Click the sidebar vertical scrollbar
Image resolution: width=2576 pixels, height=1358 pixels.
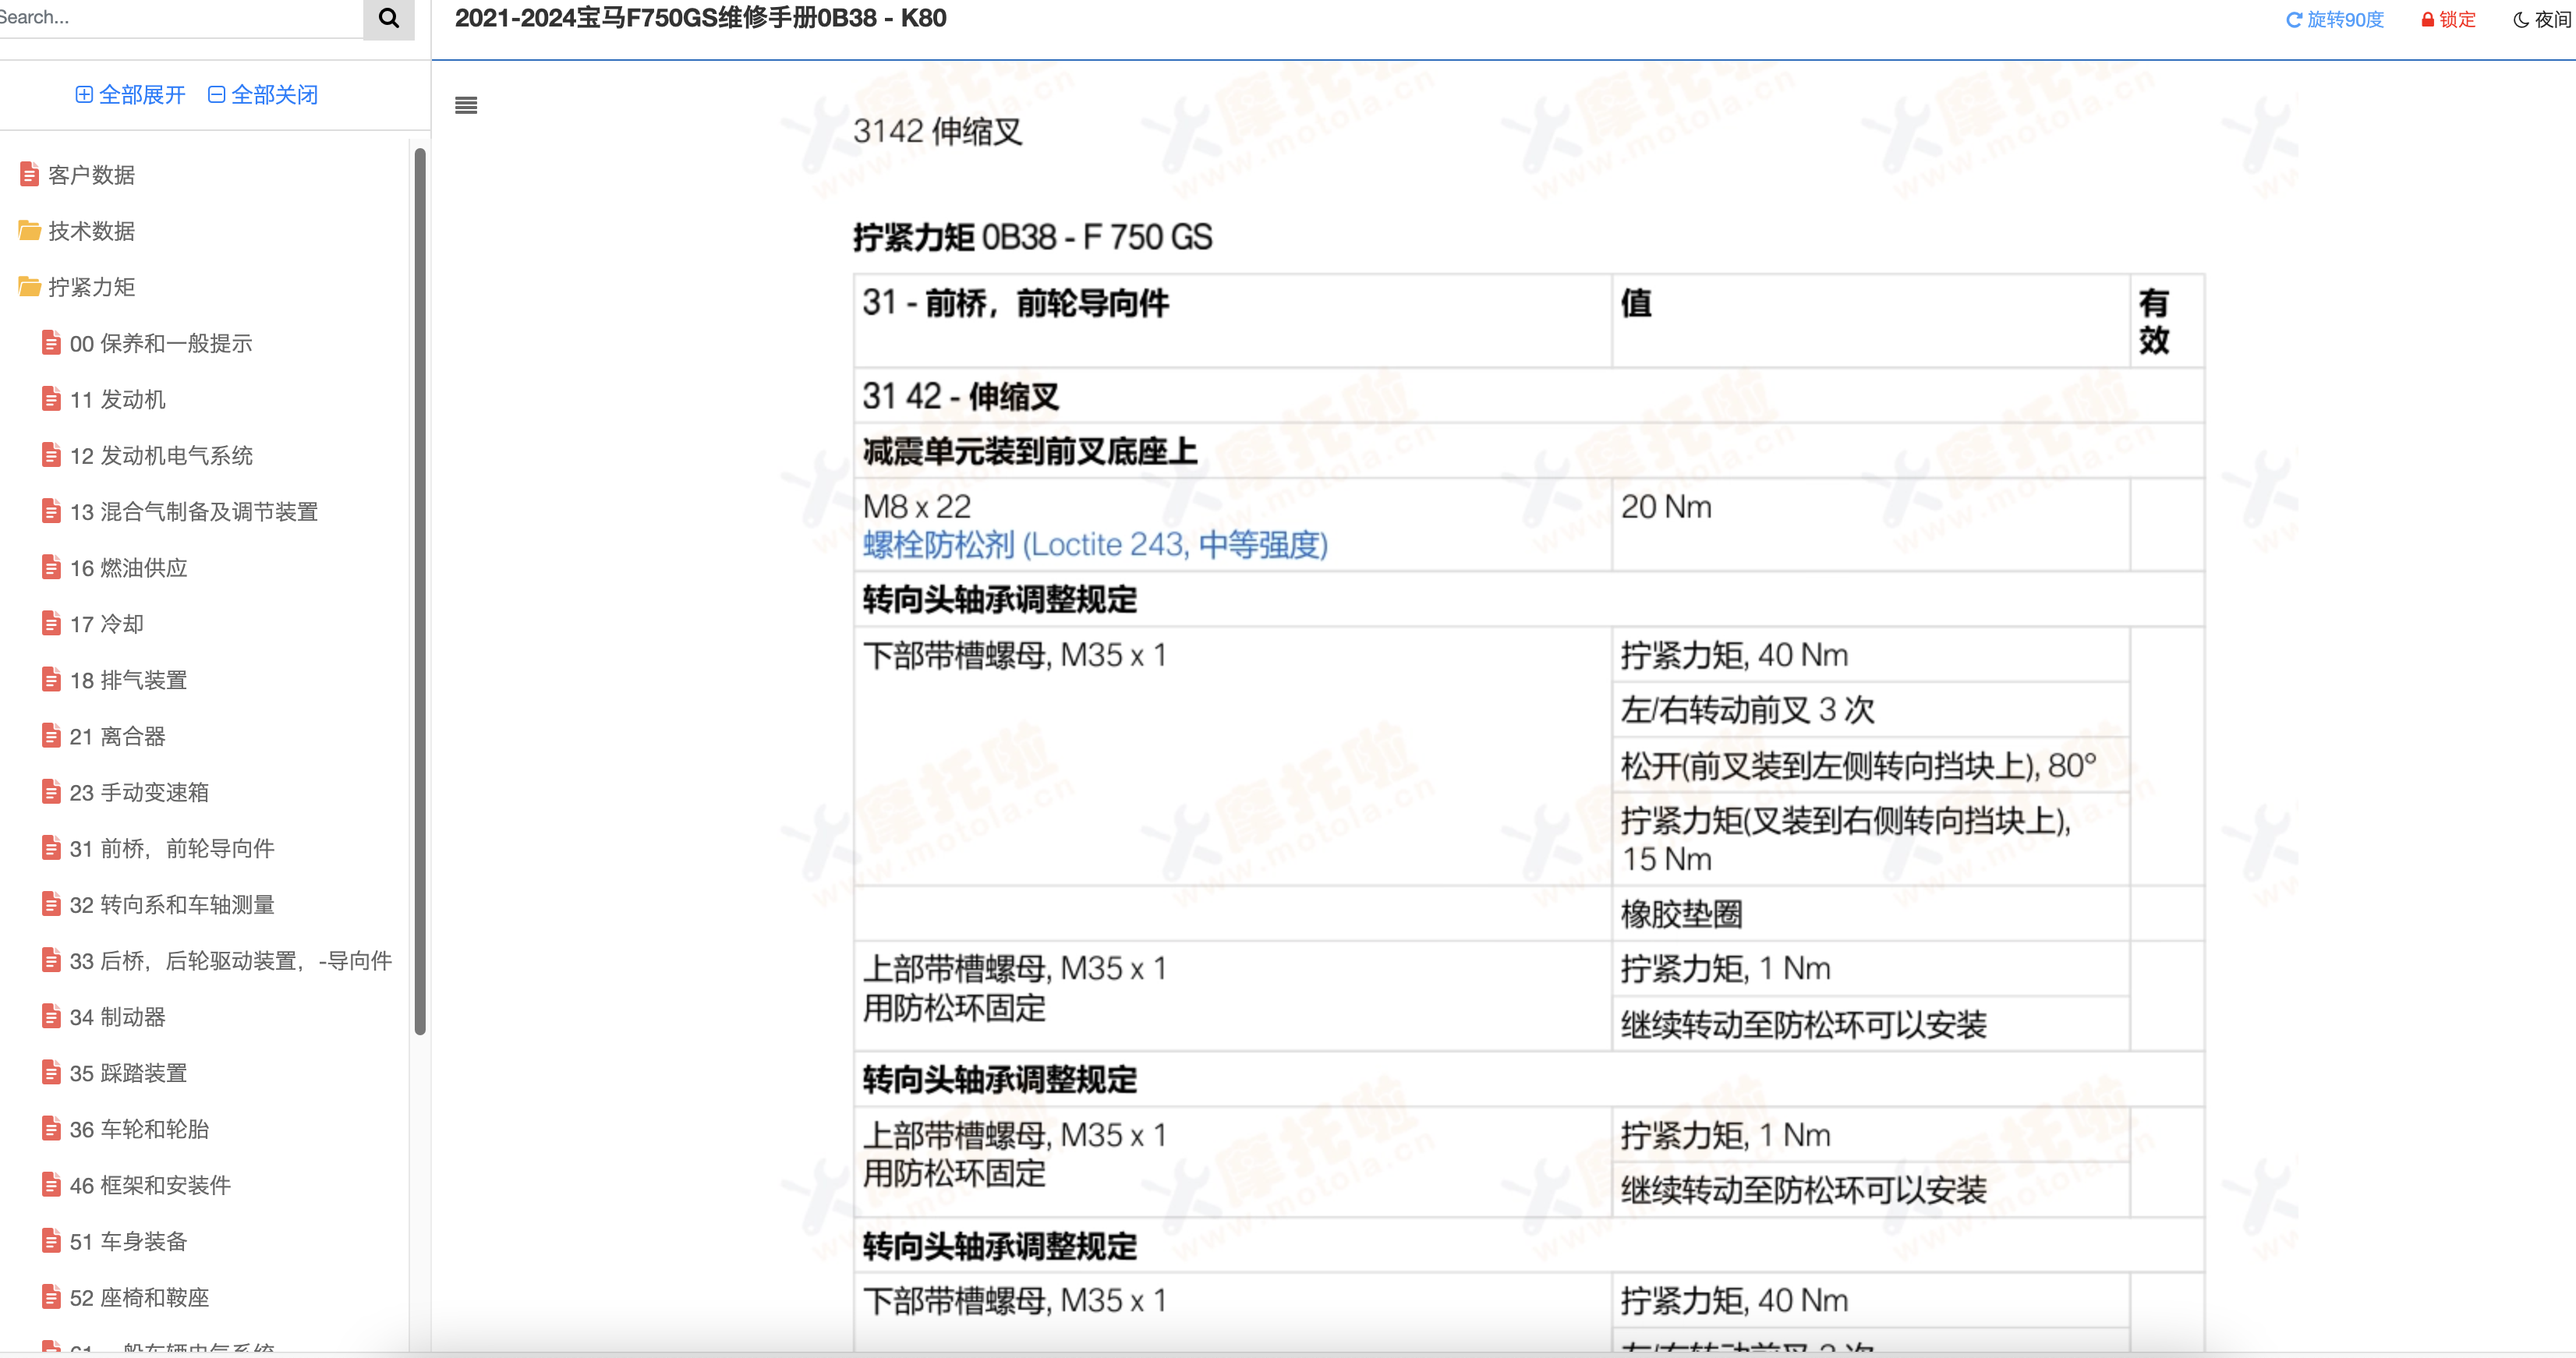(420, 590)
